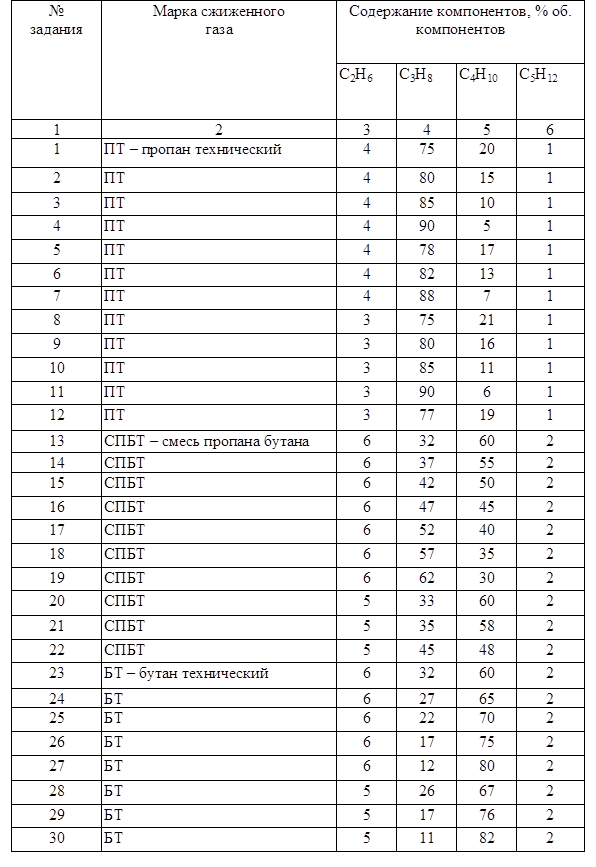Click value 15 in task row 2
This screenshot has width=596, height=867.
(487, 178)
